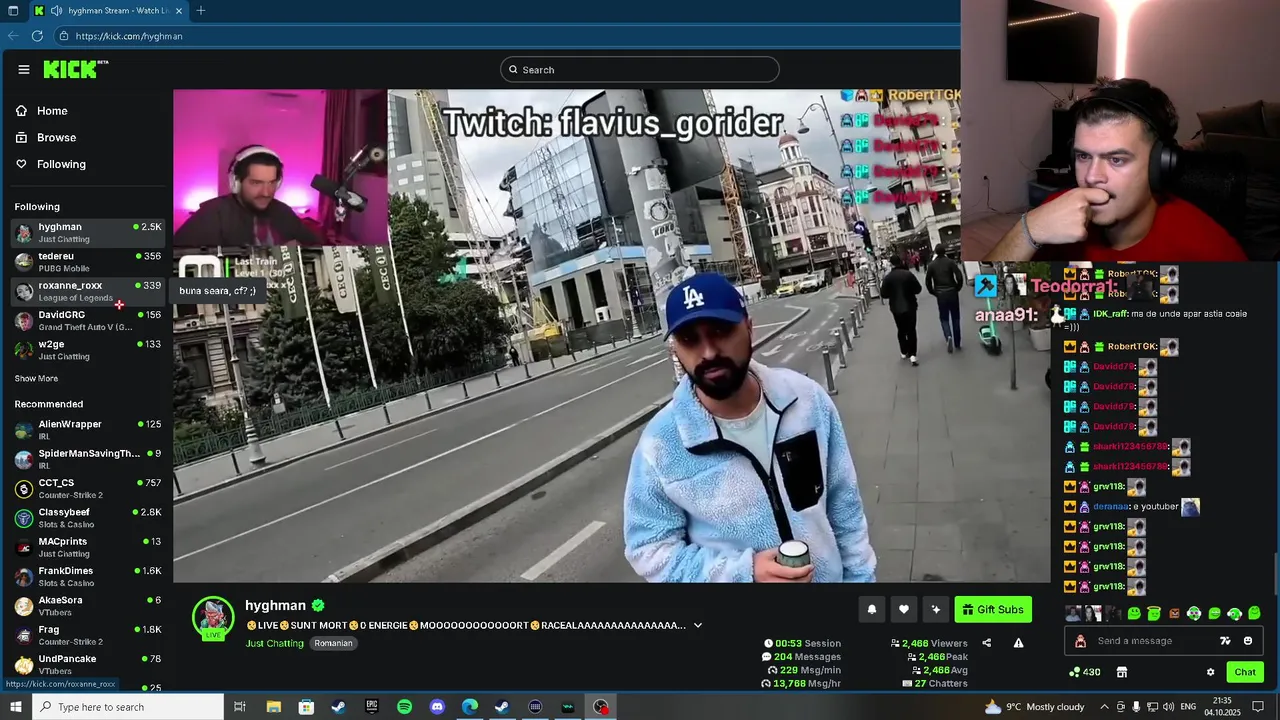This screenshot has height=720, width=1280.
Task: Focus the Kick search box
Action: point(640,70)
